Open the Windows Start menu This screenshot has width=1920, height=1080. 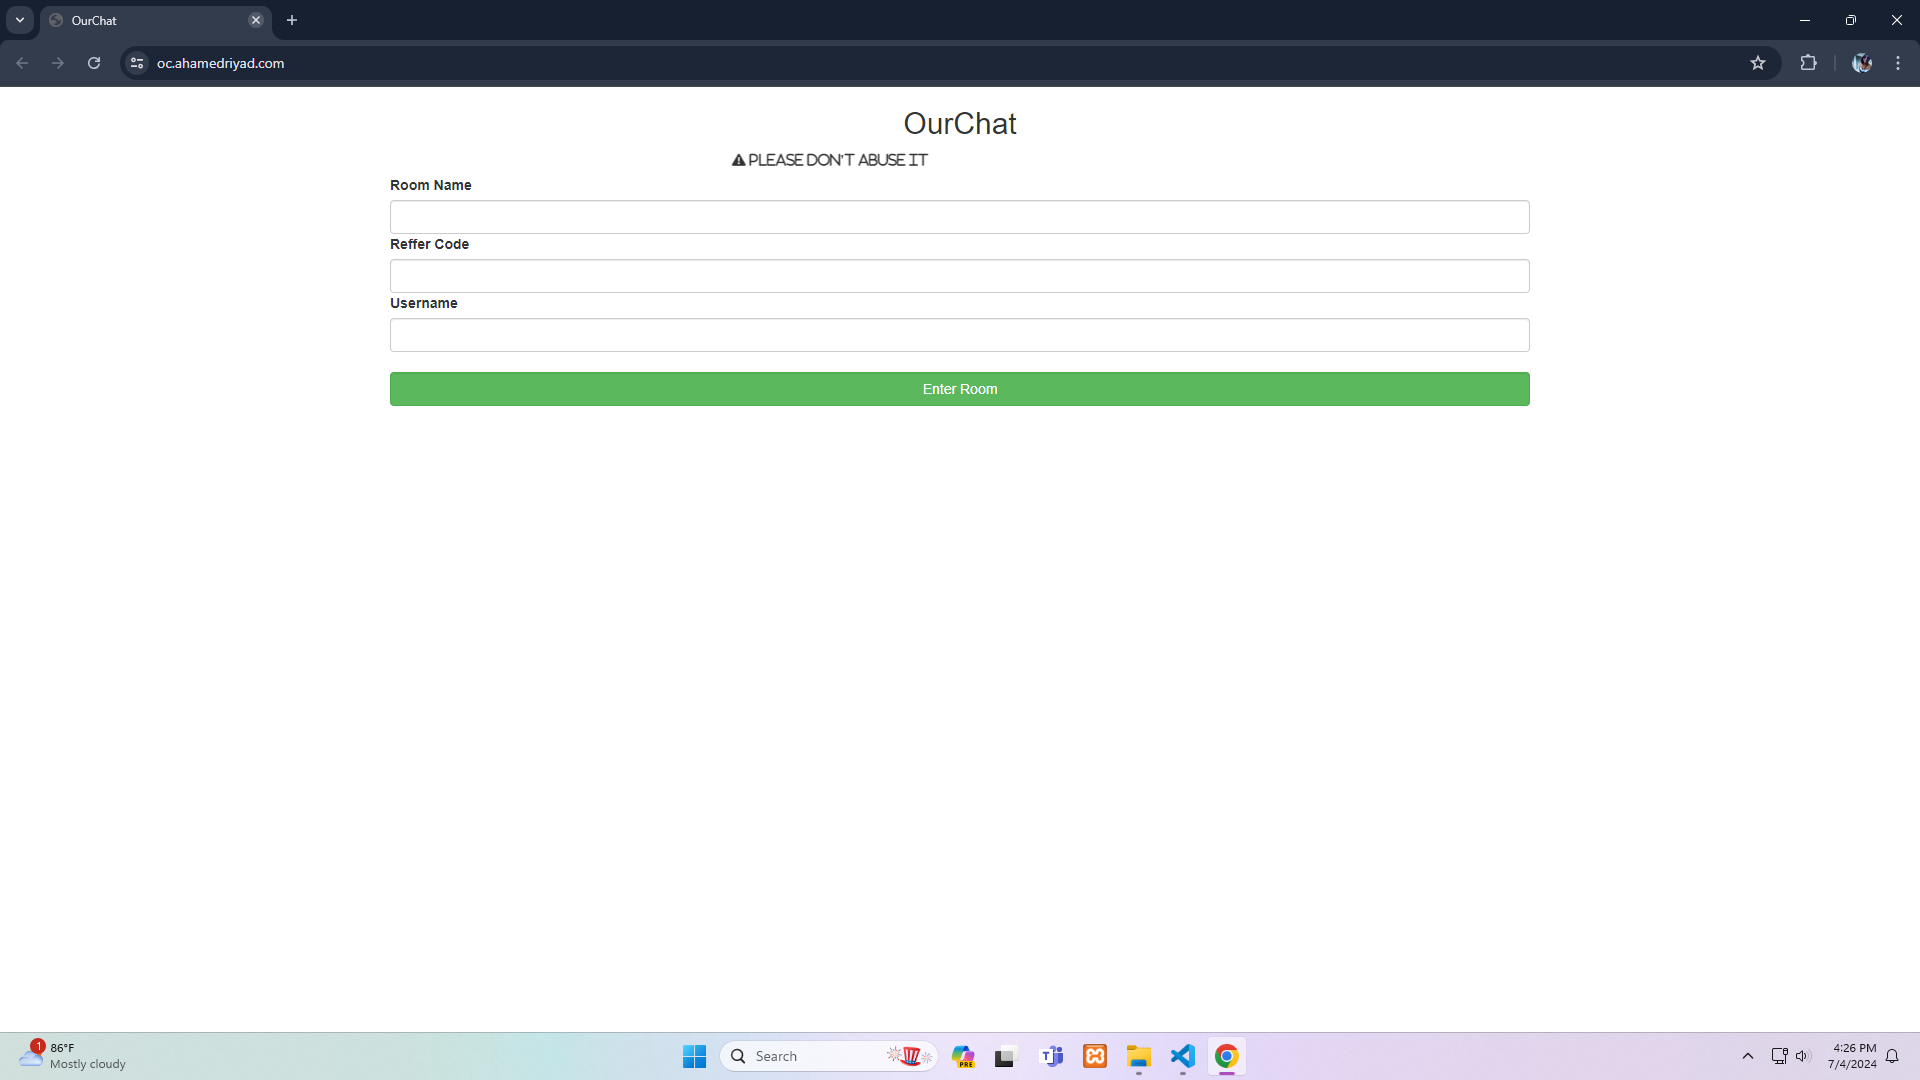coord(694,1056)
